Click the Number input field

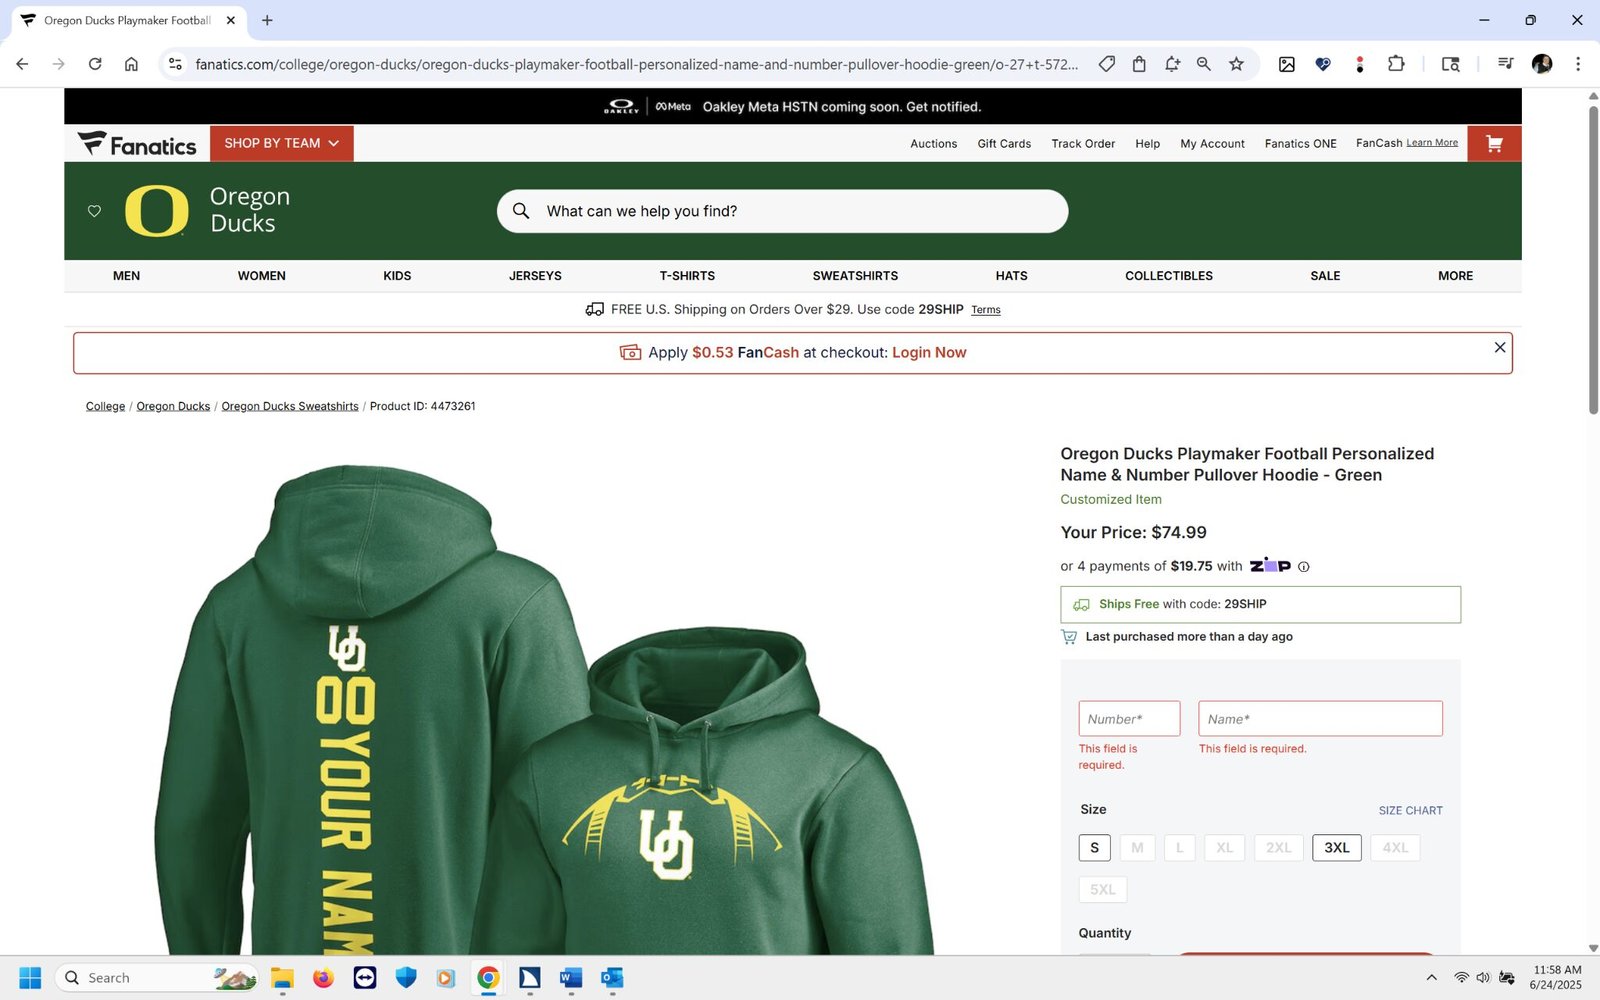point(1129,719)
